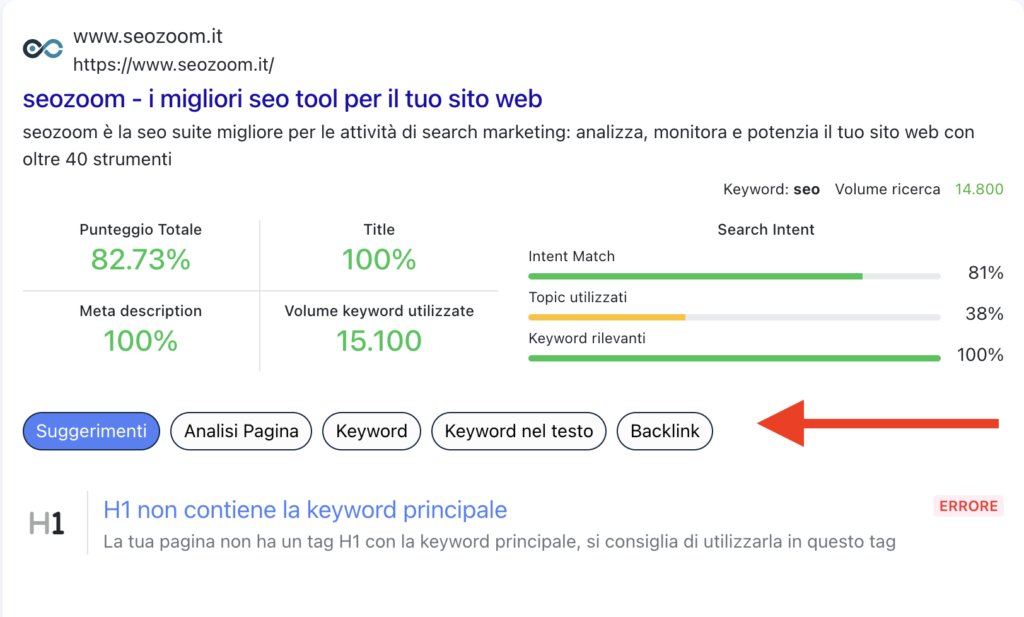The image size is (1024, 617).
Task: Switch to the Keyword tab
Action: pyautogui.click(x=371, y=431)
